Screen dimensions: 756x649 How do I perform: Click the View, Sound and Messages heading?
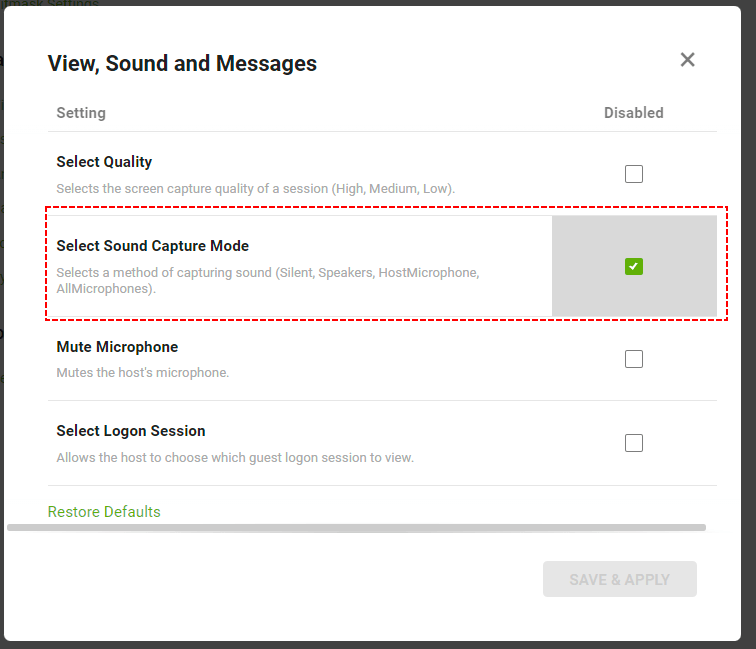point(182,64)
